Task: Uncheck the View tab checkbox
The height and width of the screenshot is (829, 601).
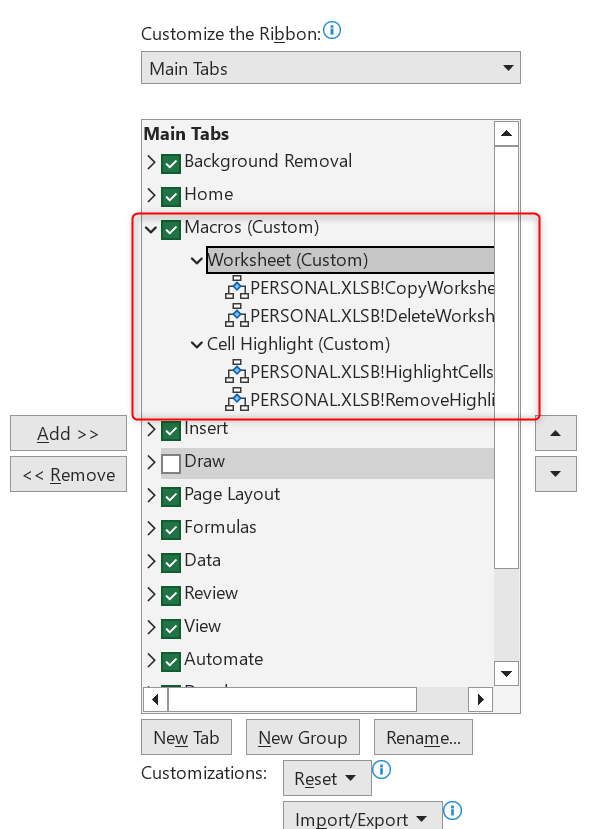Action: pos(171,629)
